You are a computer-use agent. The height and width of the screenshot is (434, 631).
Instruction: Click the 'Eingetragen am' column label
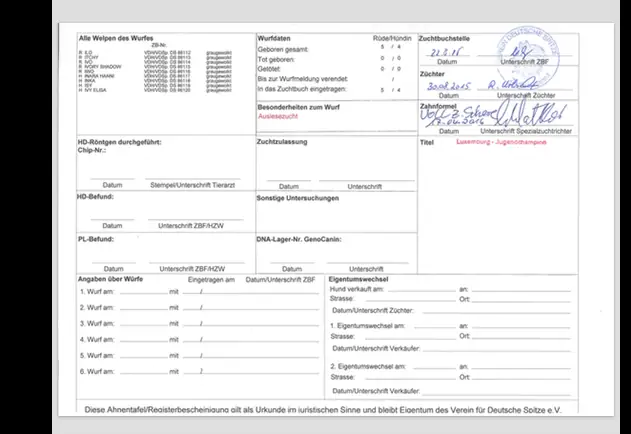point(211,280)
